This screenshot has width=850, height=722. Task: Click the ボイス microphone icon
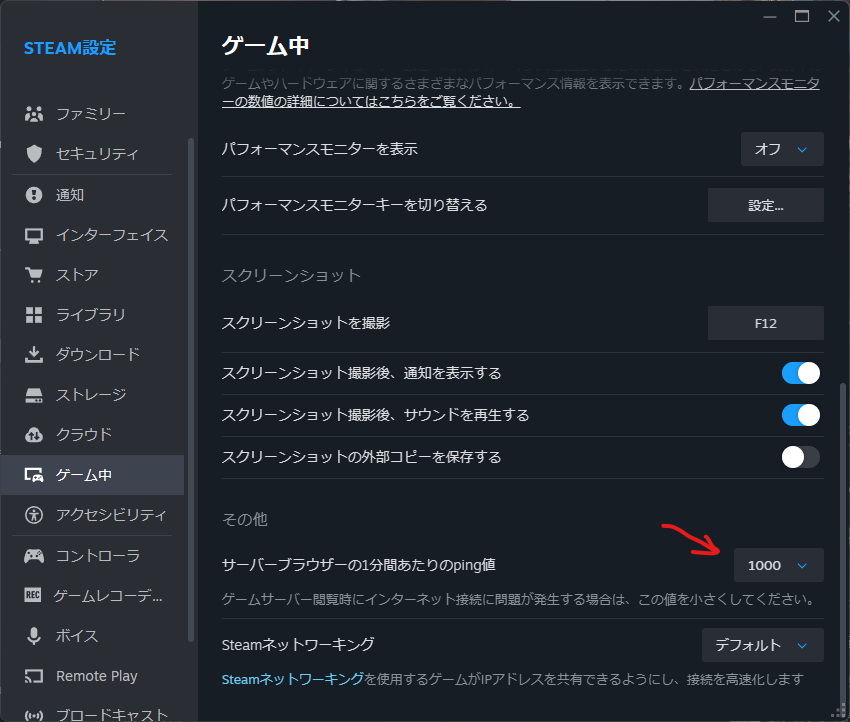(x=34, y=636)
